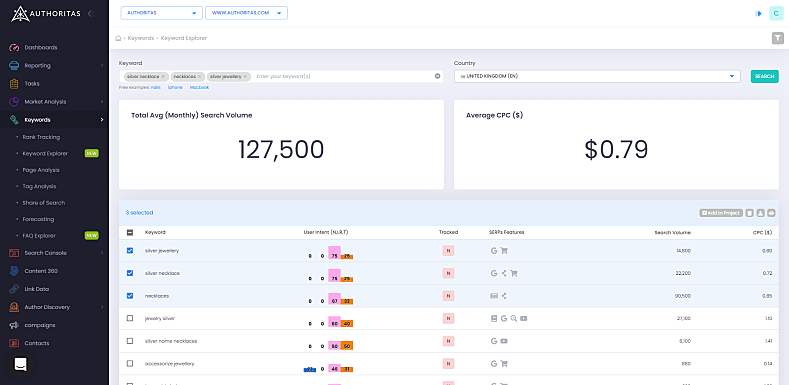Viewport: 789px width, 385px height.
Task: Open the WWW.AUTHORITAS.COM site dropdown
Action: [x=247, y=13]
